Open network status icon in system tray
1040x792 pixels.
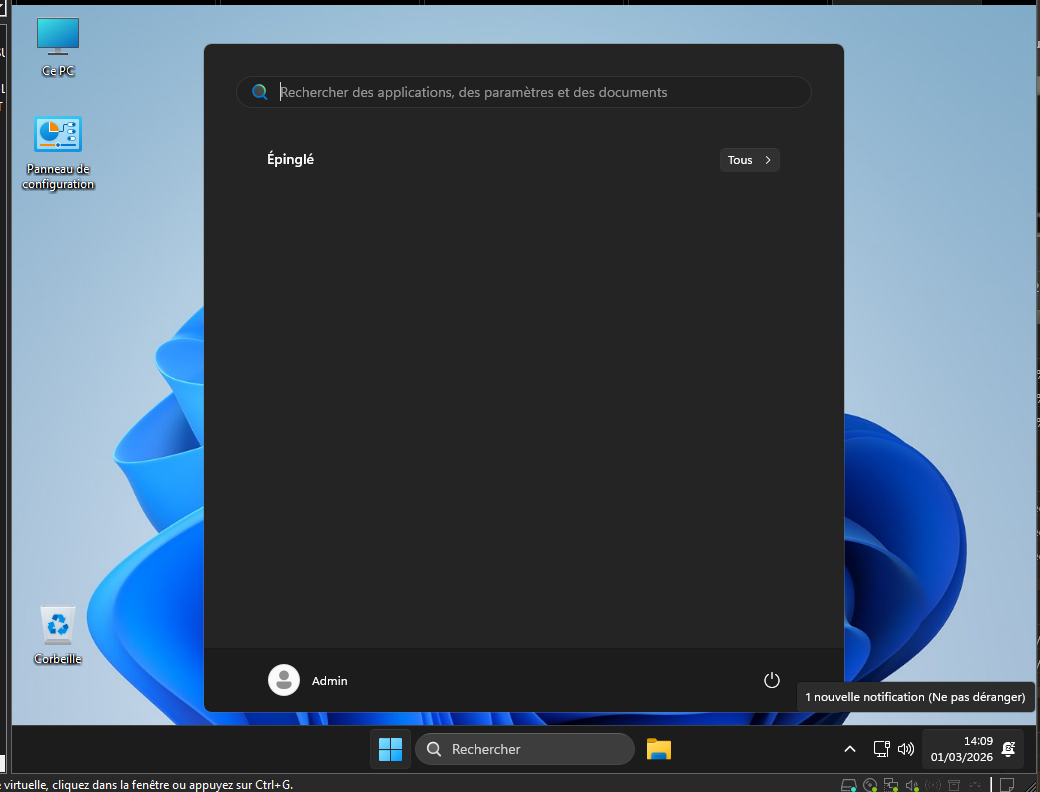[x=881, y=750]
